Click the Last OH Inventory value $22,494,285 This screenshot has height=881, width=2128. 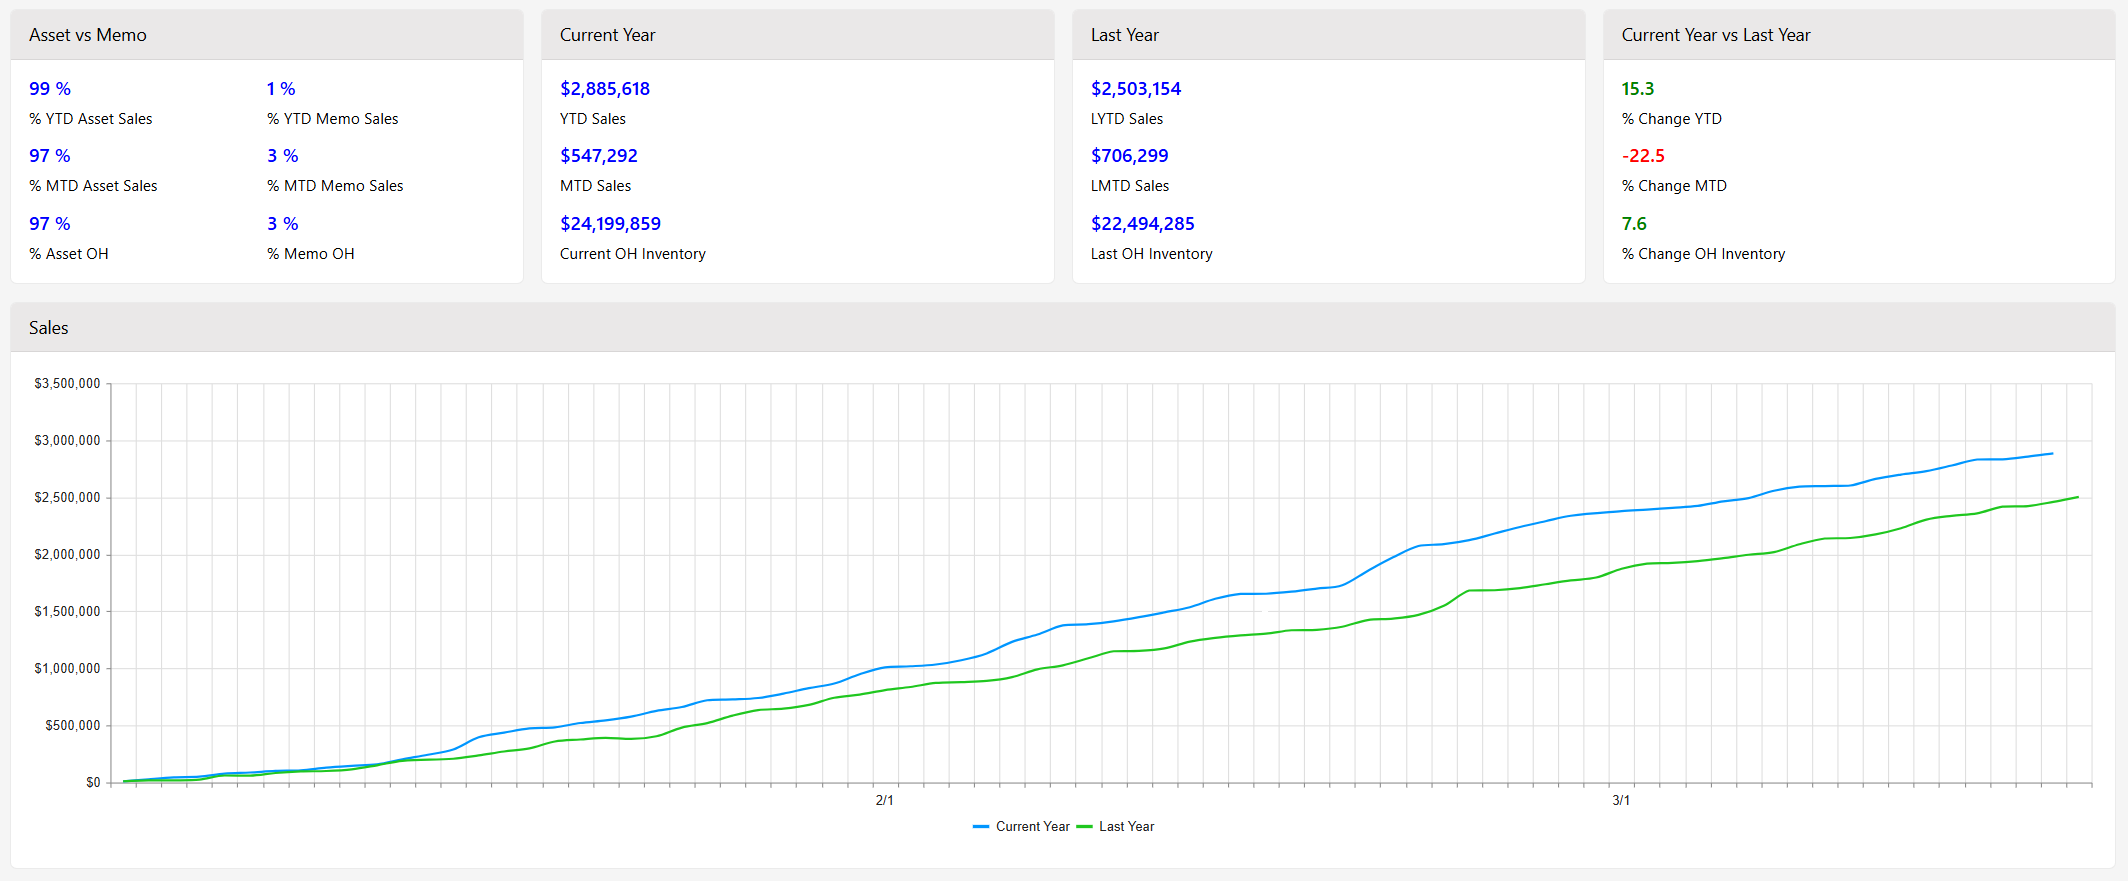(1142, 224)
